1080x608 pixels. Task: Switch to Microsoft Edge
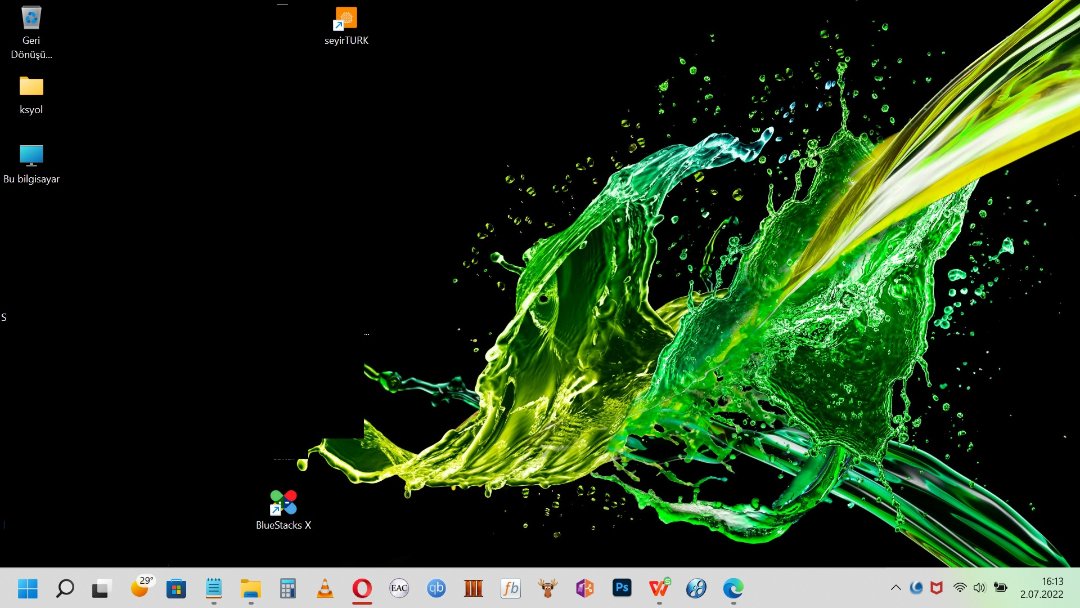[733, 588]
